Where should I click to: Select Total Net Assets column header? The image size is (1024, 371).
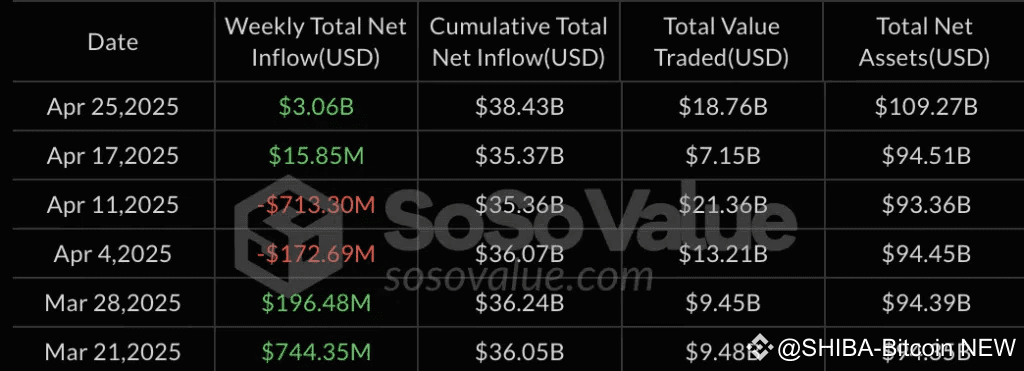click(x=924, y=42)
